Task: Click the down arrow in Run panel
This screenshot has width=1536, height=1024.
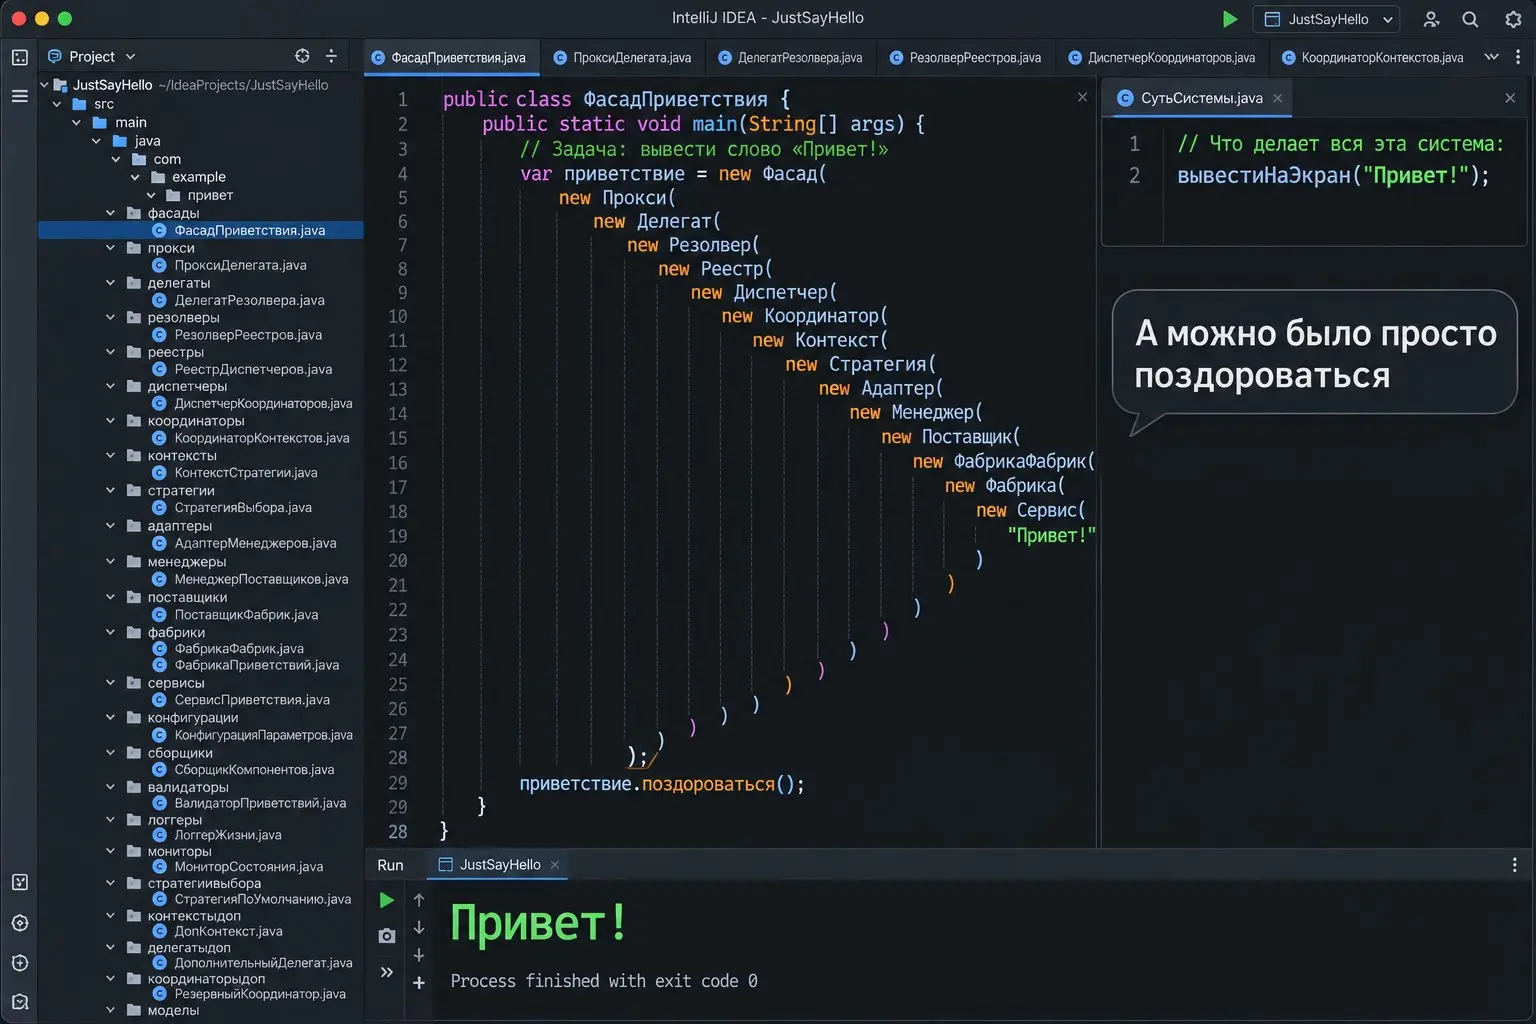Action: (x=419, y=927)
